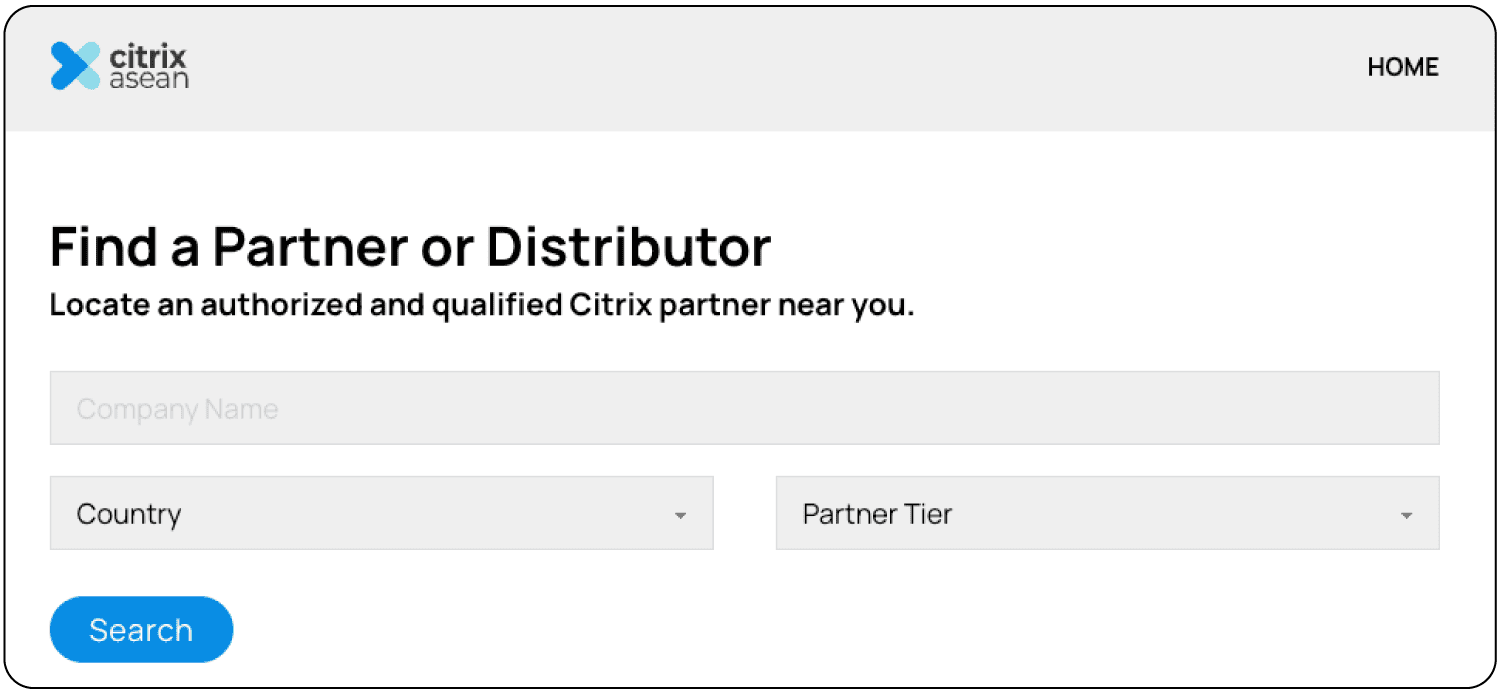The height and width of the screenshot is (694, 1500).
Task: Click the Partner Tier dropdown caret
Action: (1406, 515)
